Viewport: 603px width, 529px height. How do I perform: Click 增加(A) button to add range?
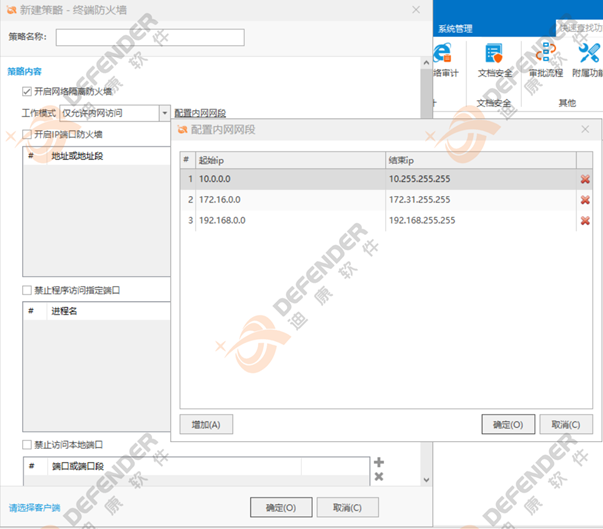pyautogui.click(x=206, y=424)
